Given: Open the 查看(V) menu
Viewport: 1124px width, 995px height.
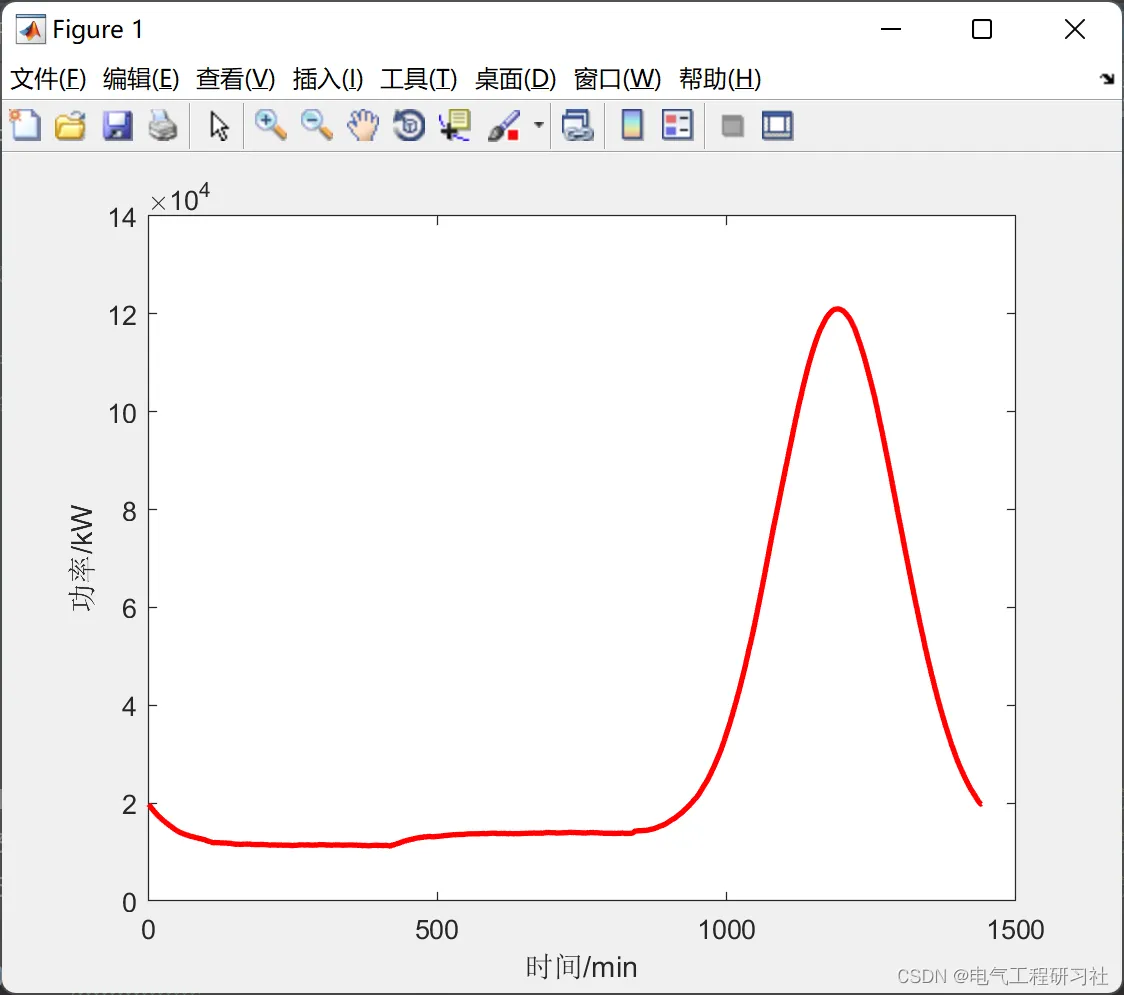Looking at the screenshot, I should pos(236,79).
